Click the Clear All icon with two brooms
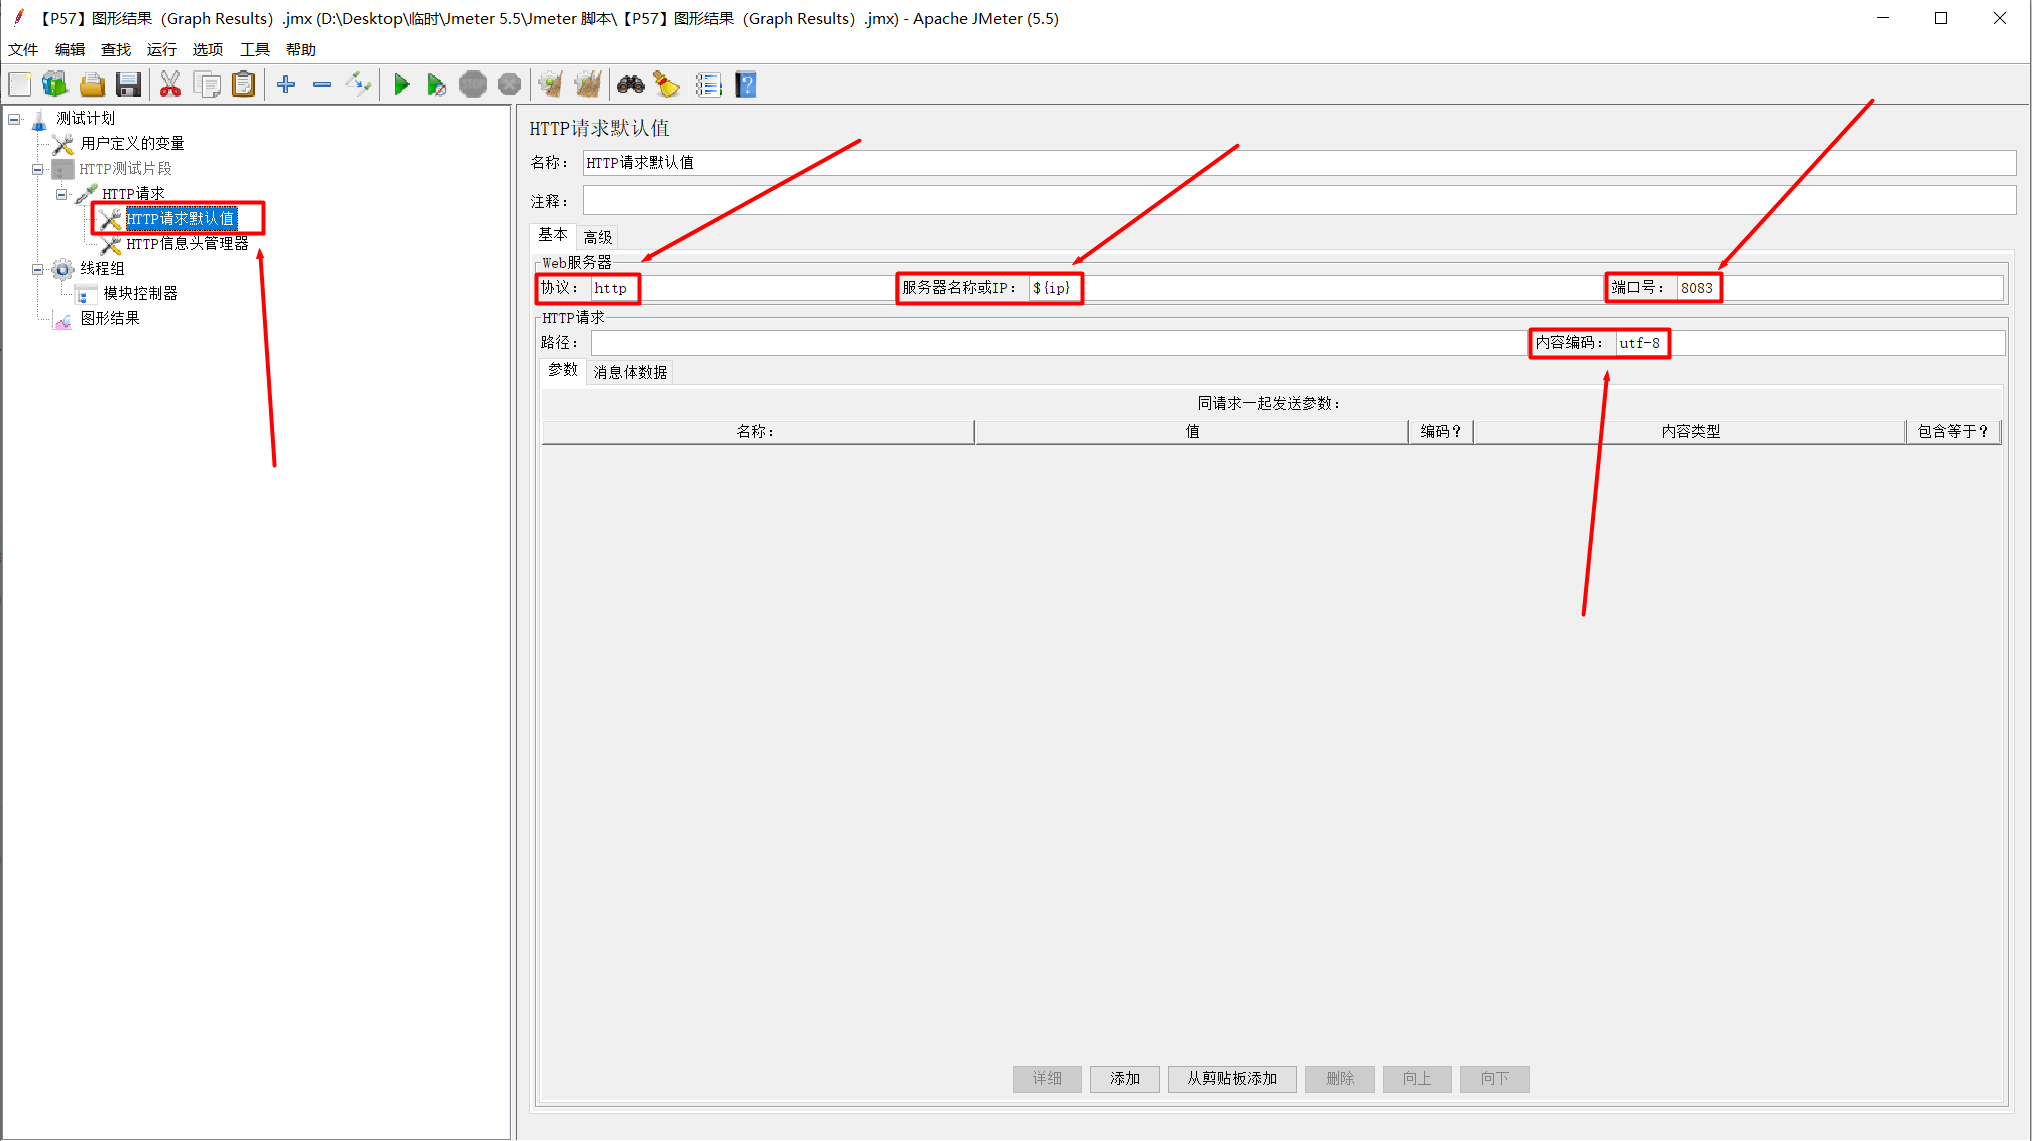The height and width of the screenshot is (1141, 2032). pos(588,85)
